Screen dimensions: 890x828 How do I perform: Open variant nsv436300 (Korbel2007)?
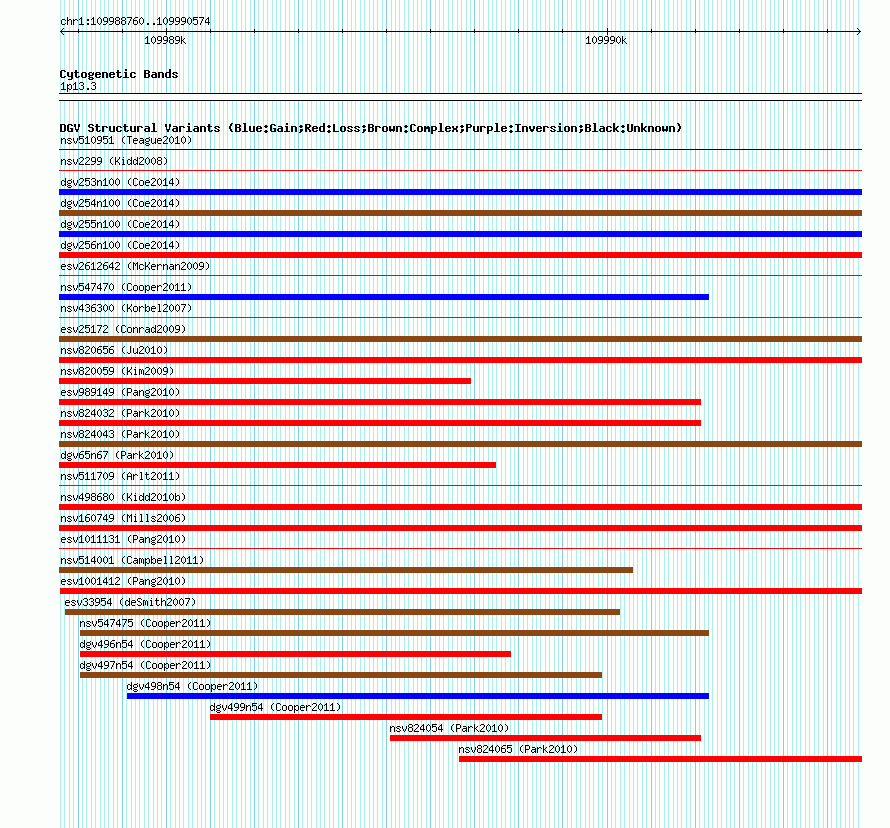[126, 308]
